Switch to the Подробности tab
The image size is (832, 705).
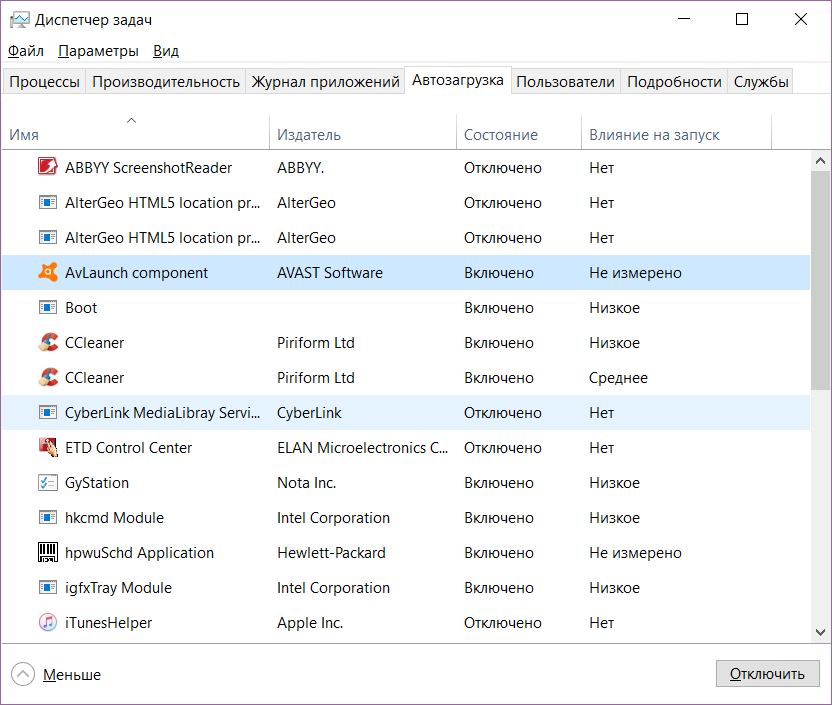click(674, 82)
